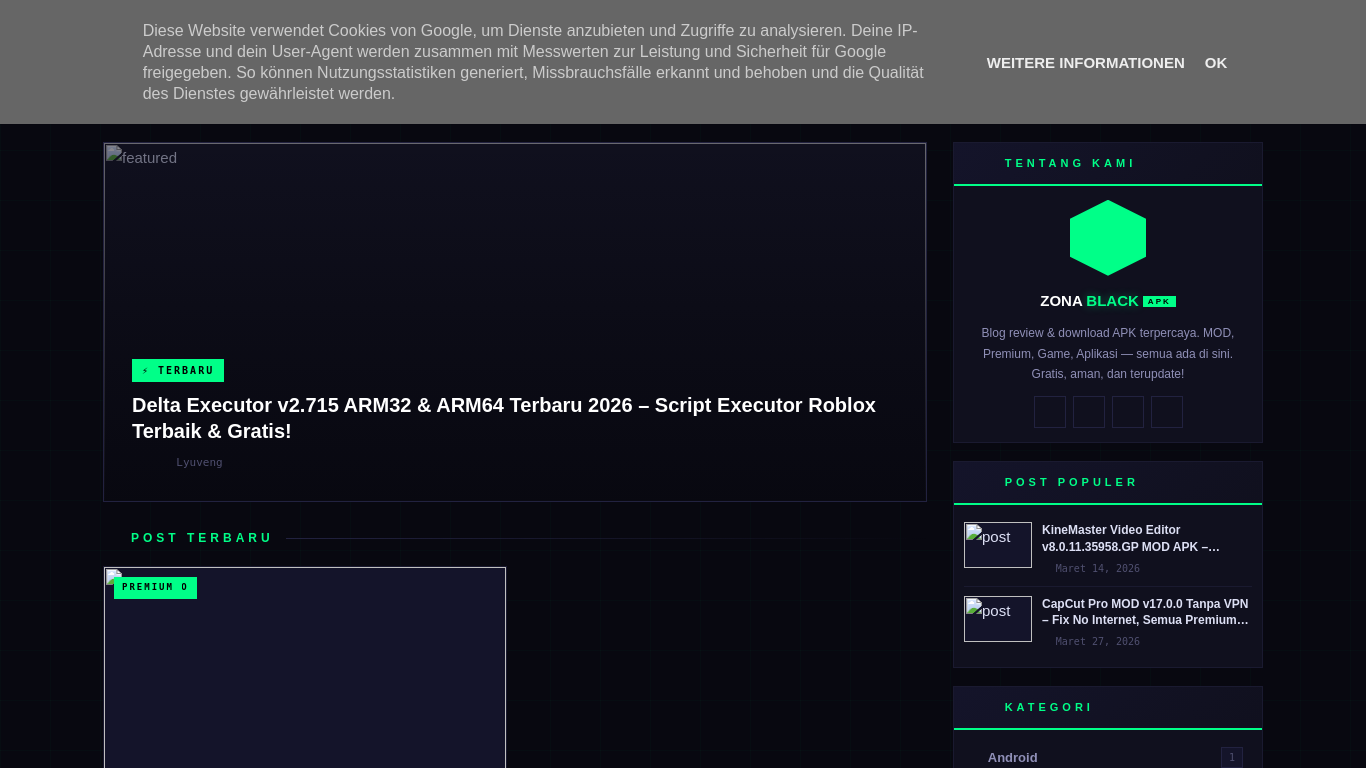Open the post card image under POST TERBARU
The width and height of the screenshot is (1366, 768).
point(305,668)
